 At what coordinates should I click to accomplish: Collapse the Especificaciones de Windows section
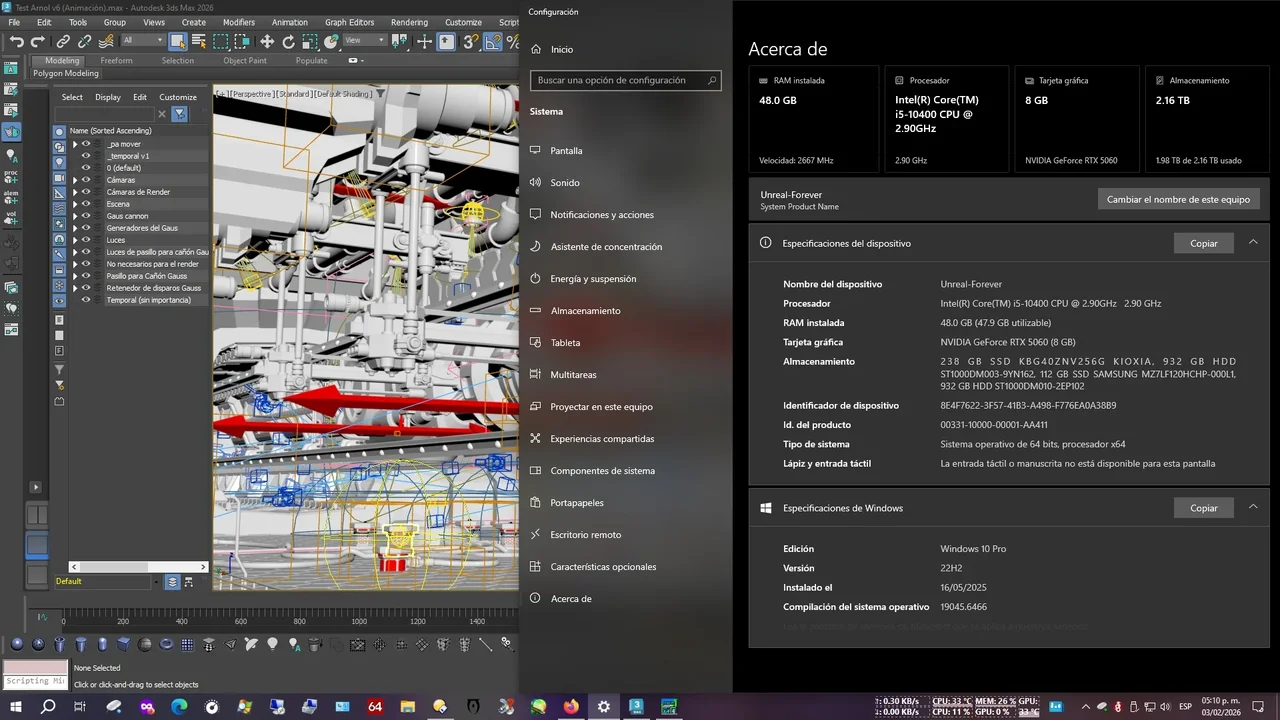(1253, 508)
